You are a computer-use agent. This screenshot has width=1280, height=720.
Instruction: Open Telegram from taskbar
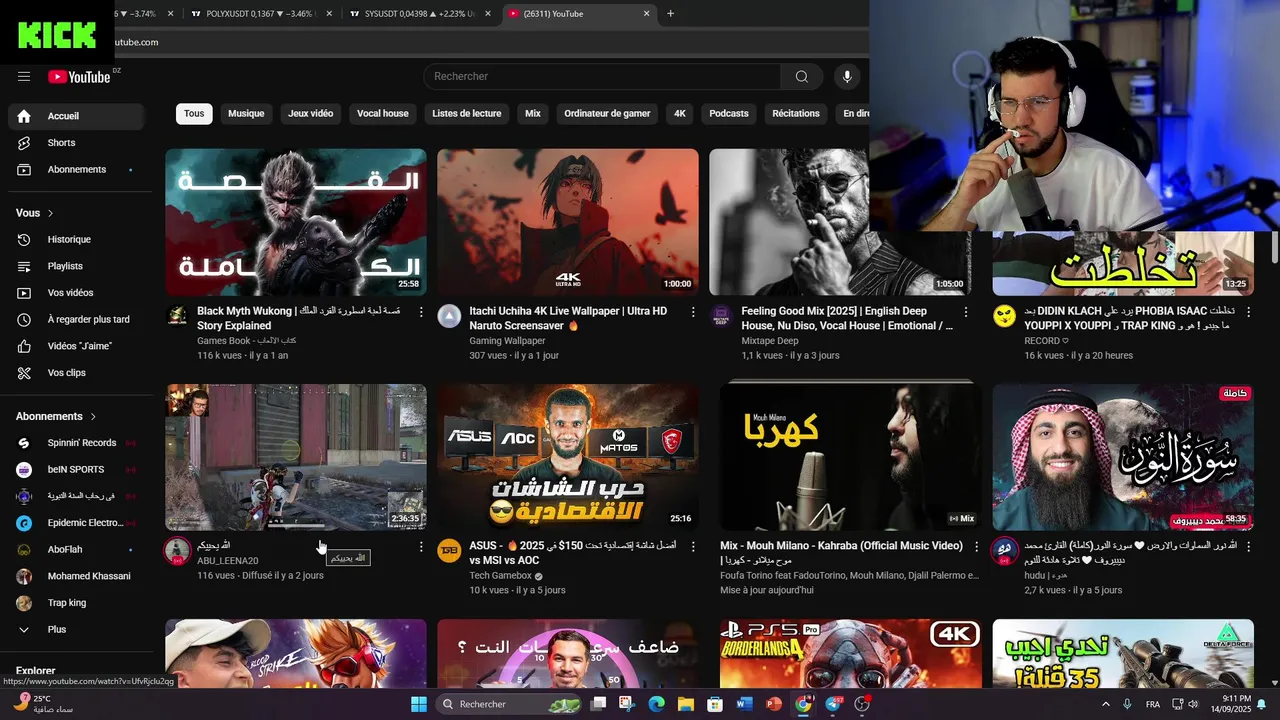(x=833, y=704)
